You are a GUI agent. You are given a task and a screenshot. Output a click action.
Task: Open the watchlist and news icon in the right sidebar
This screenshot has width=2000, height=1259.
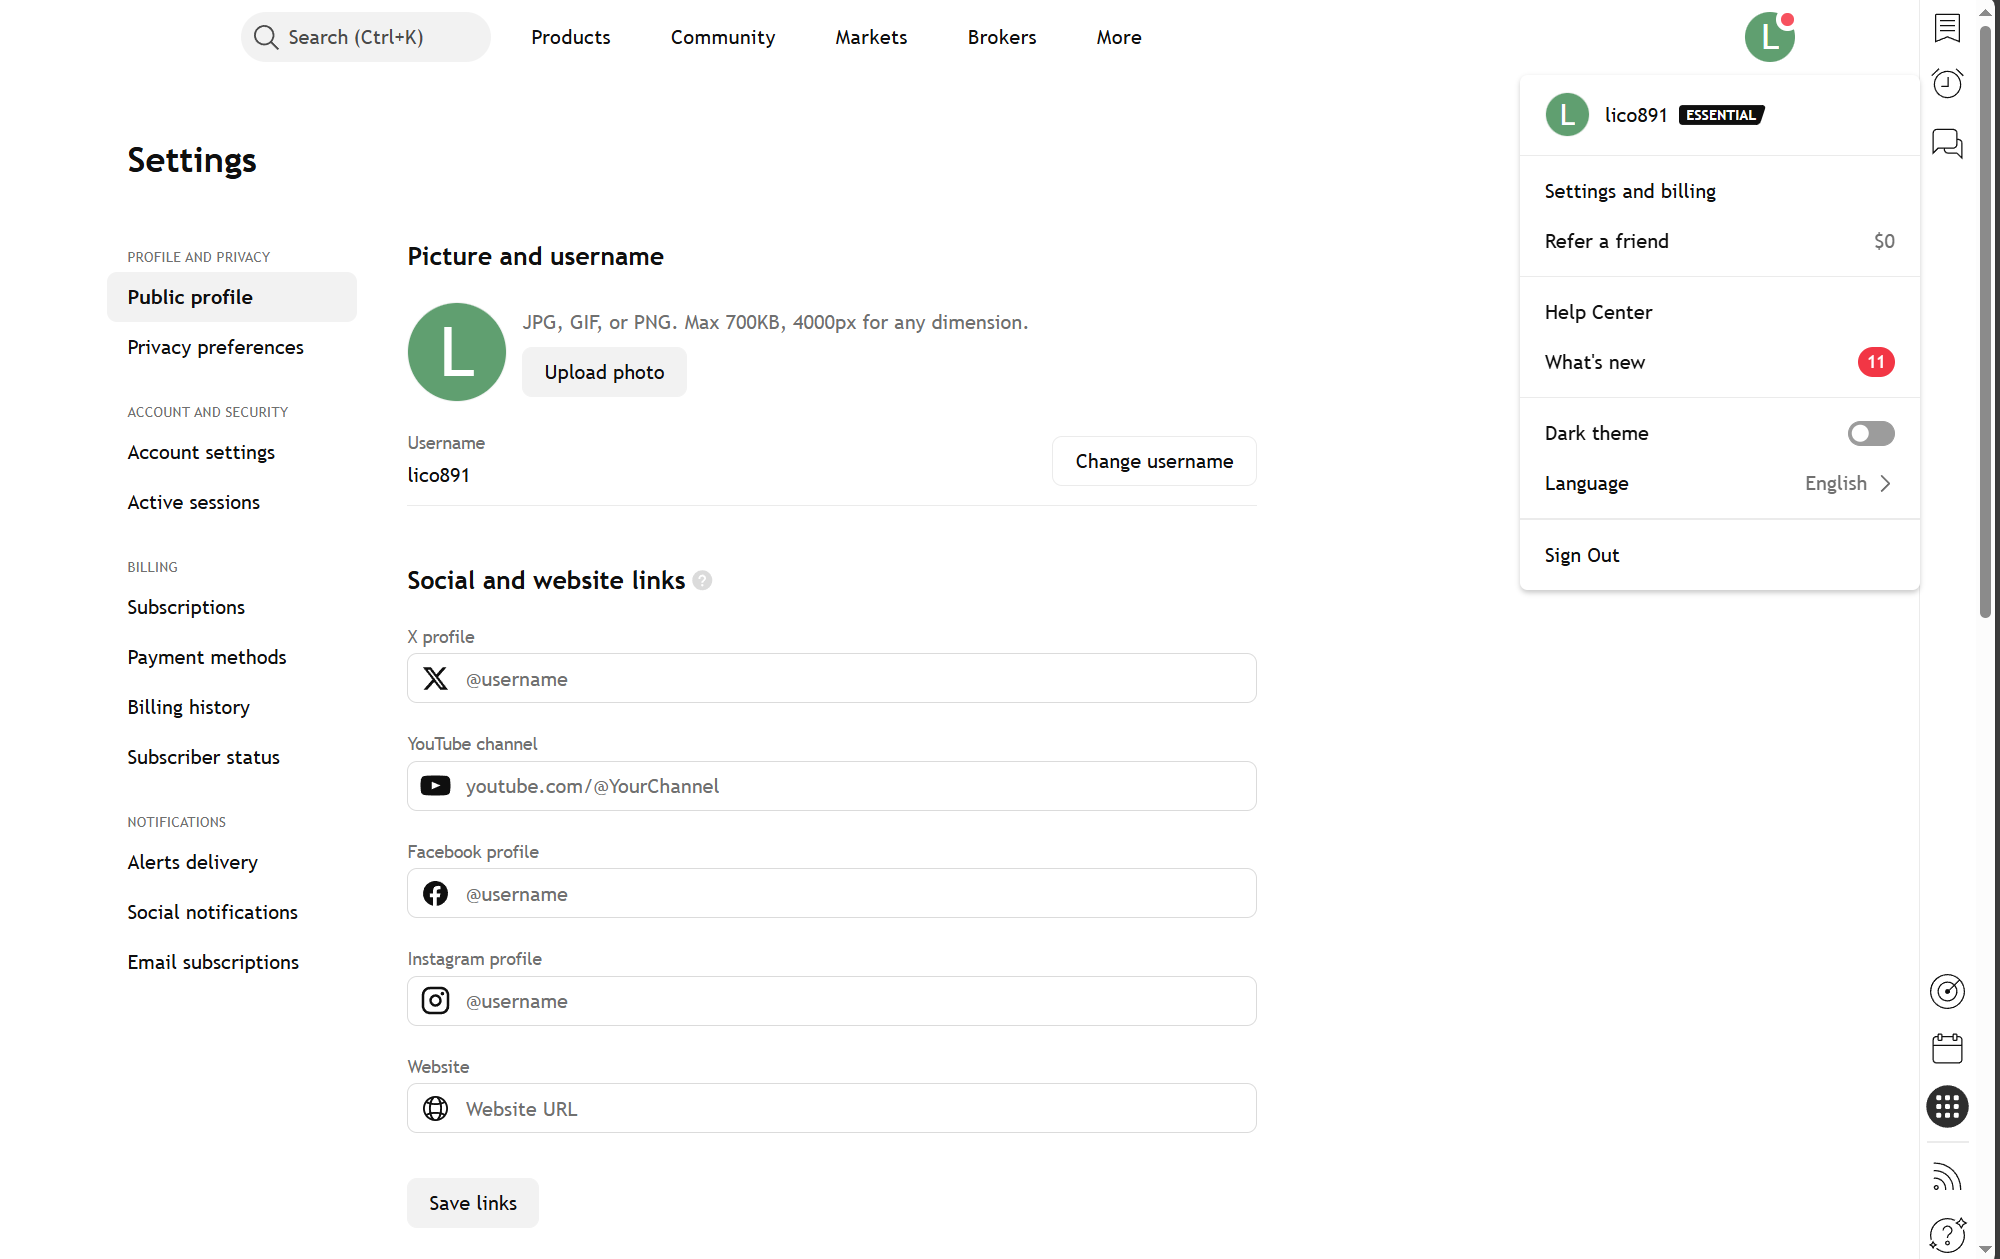1947,28
